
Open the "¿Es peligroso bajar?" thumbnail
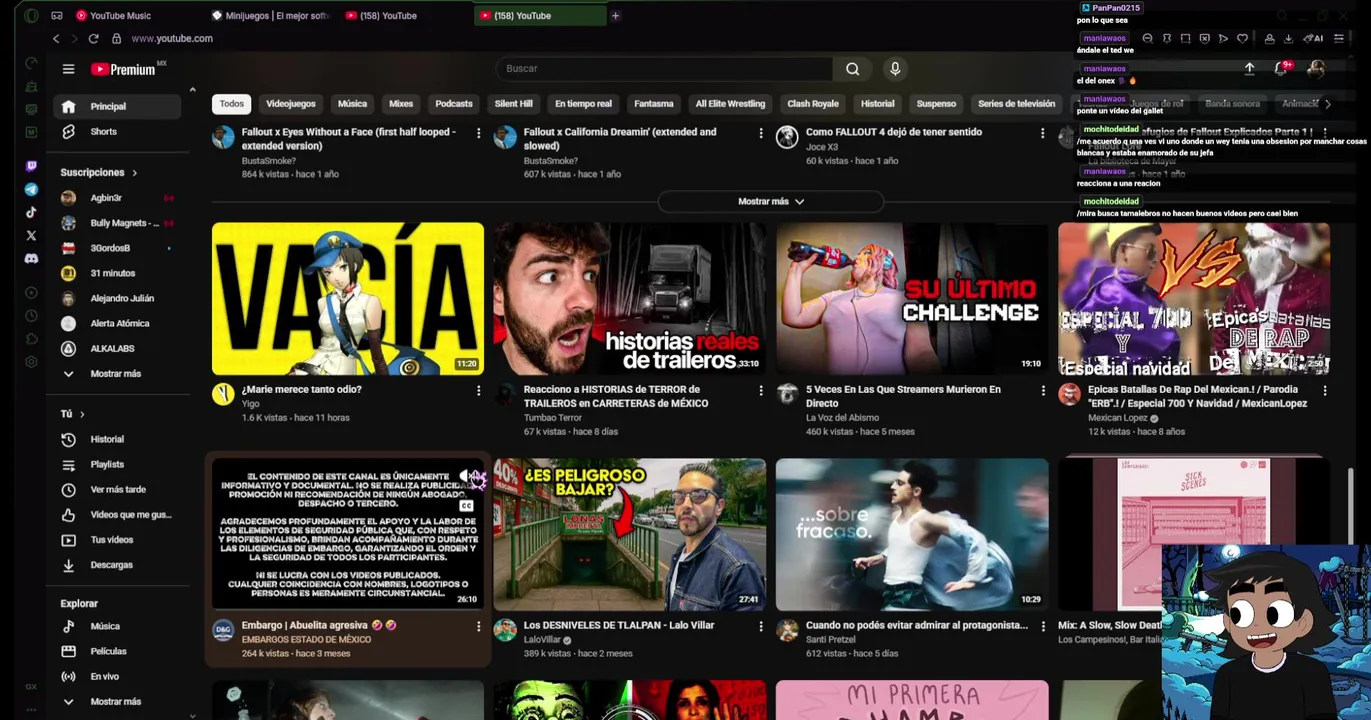point(630,535)
